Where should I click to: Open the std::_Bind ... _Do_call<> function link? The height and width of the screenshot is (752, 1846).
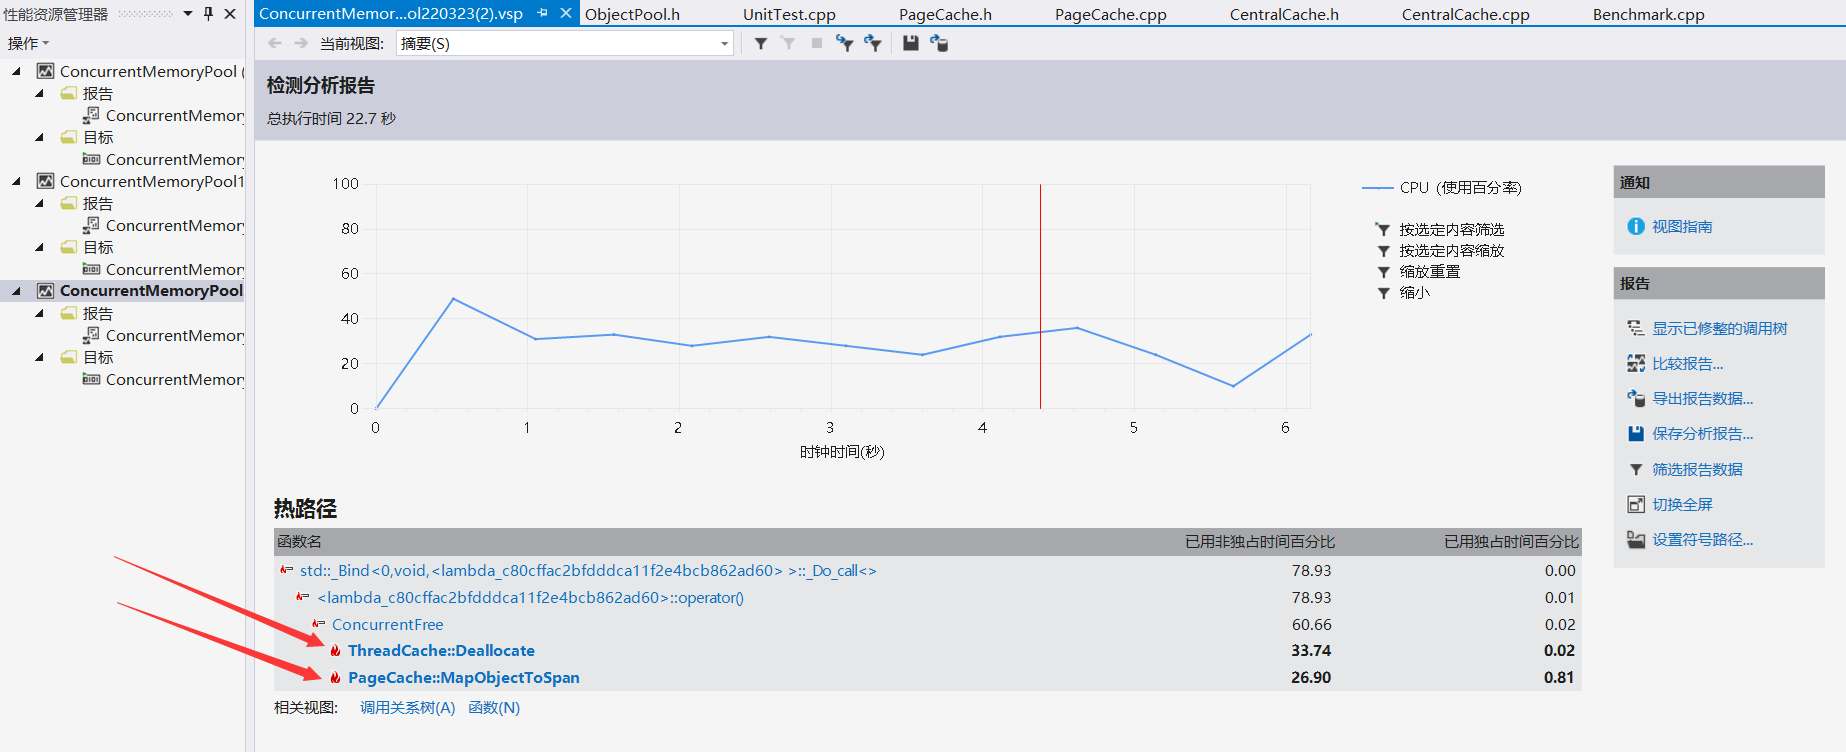588,571
